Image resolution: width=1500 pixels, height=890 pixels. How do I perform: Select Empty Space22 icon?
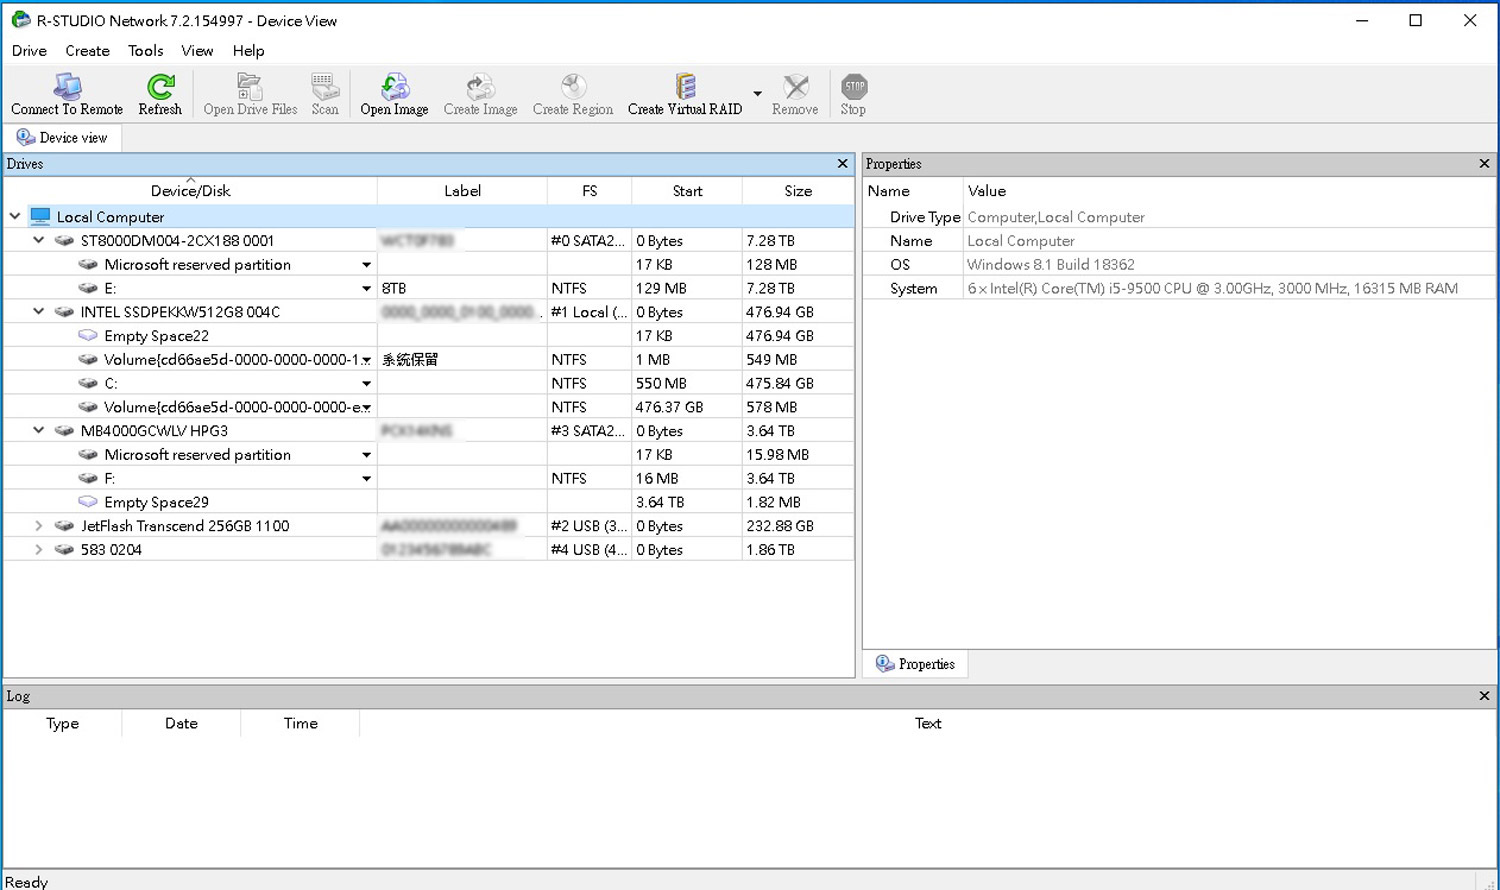pyautogui.click(x=88, y=335)
